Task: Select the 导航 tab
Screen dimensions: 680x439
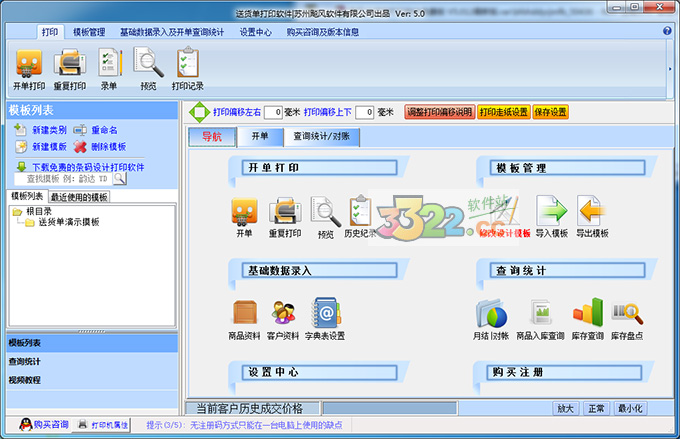Action: 212,137
